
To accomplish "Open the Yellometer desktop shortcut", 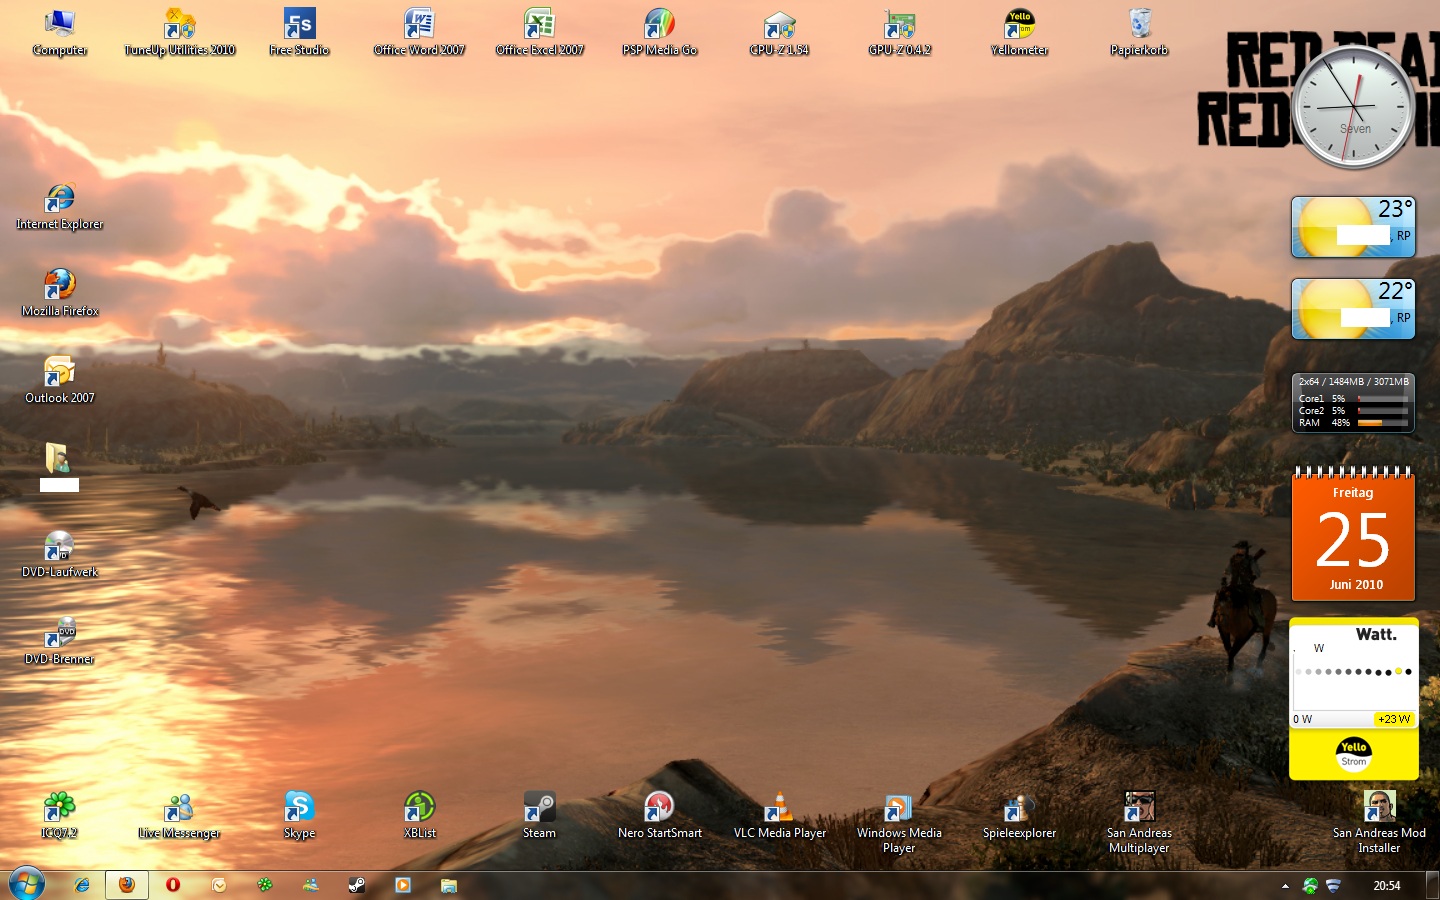I will pyautogui.click(x=1019, y=32).
